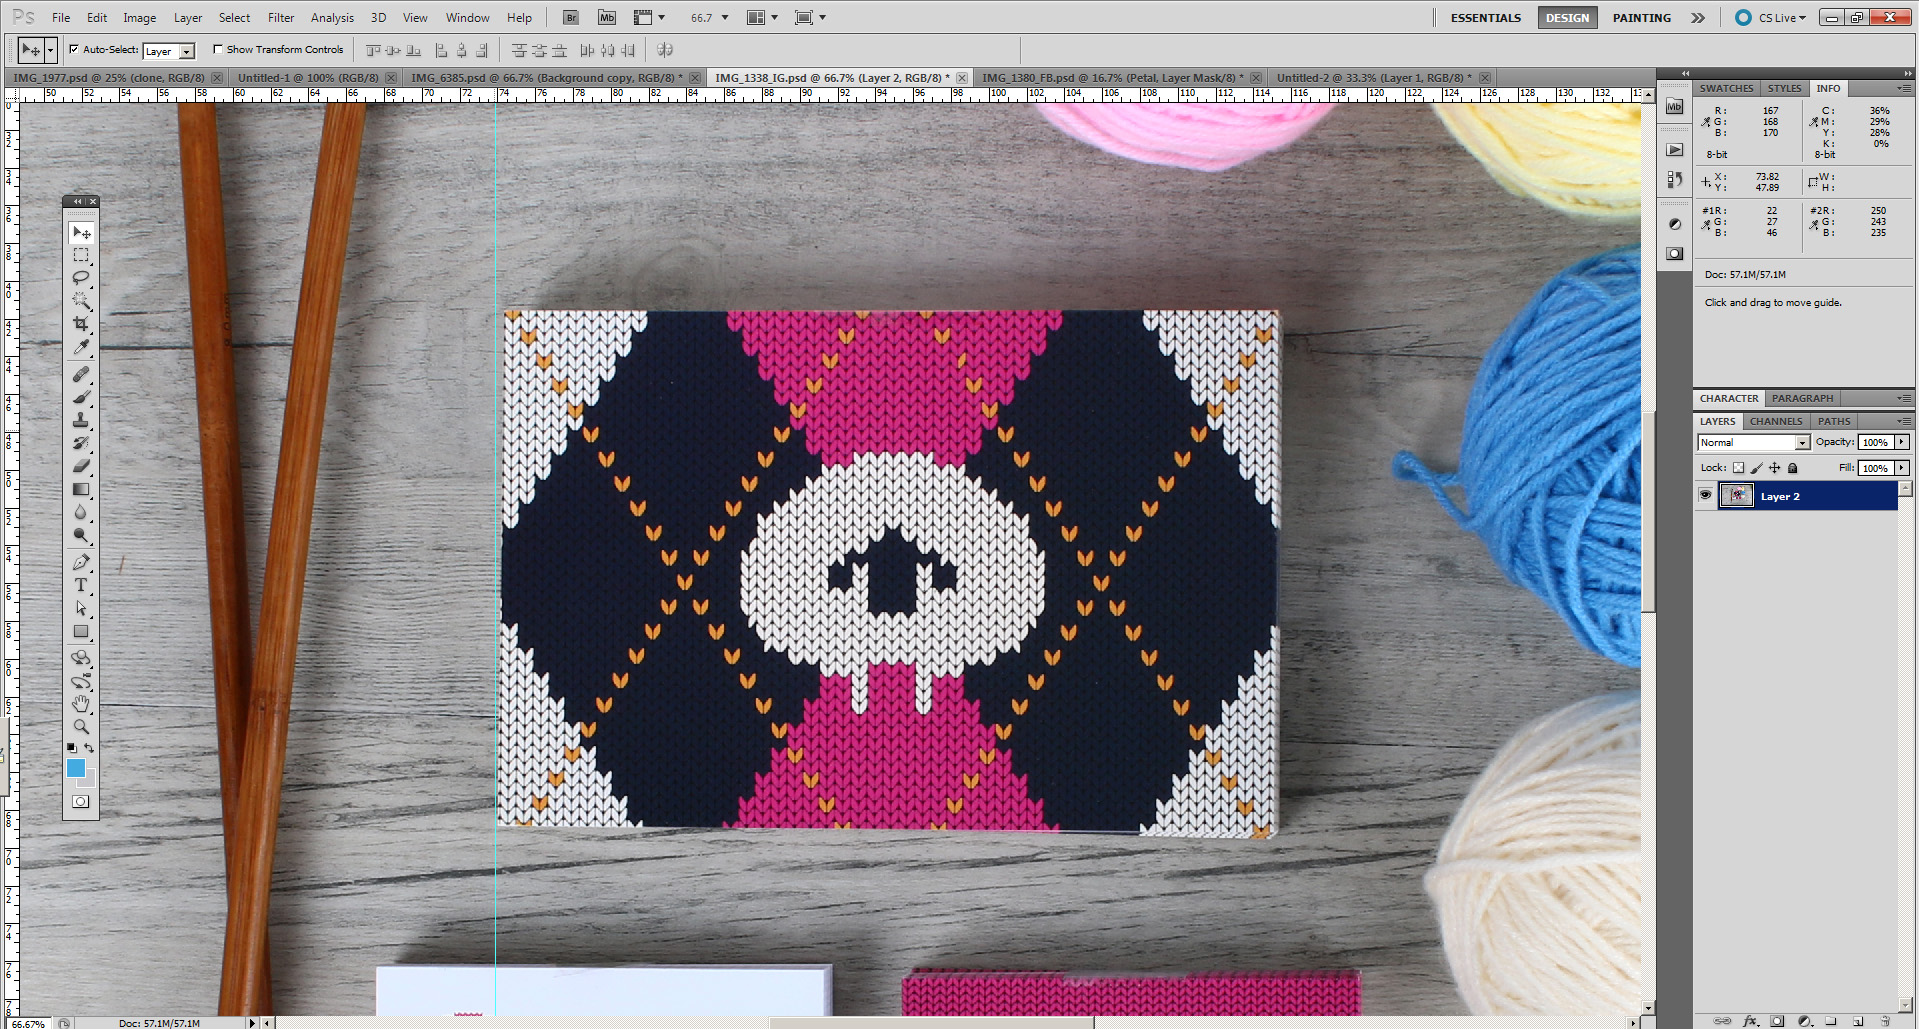Click the blue foreground color swatch

(x=76, y=767)
